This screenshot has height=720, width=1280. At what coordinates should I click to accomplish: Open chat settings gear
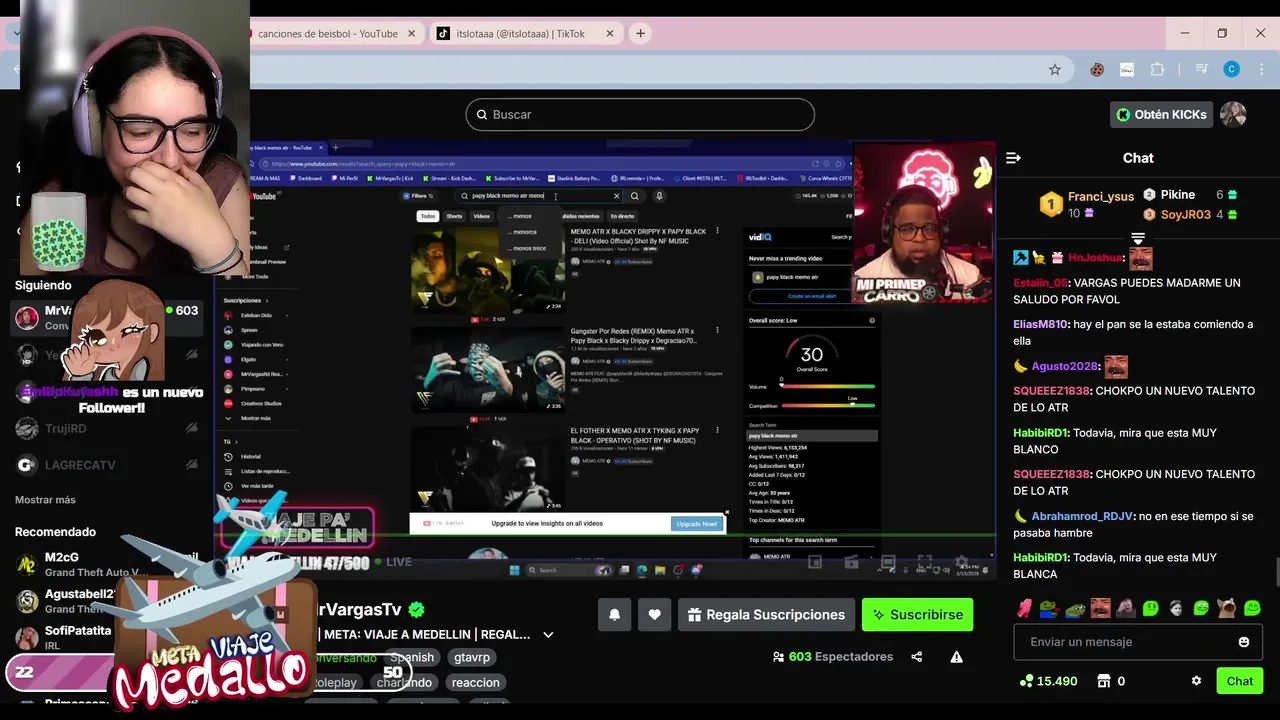(x=1196, y=681)
